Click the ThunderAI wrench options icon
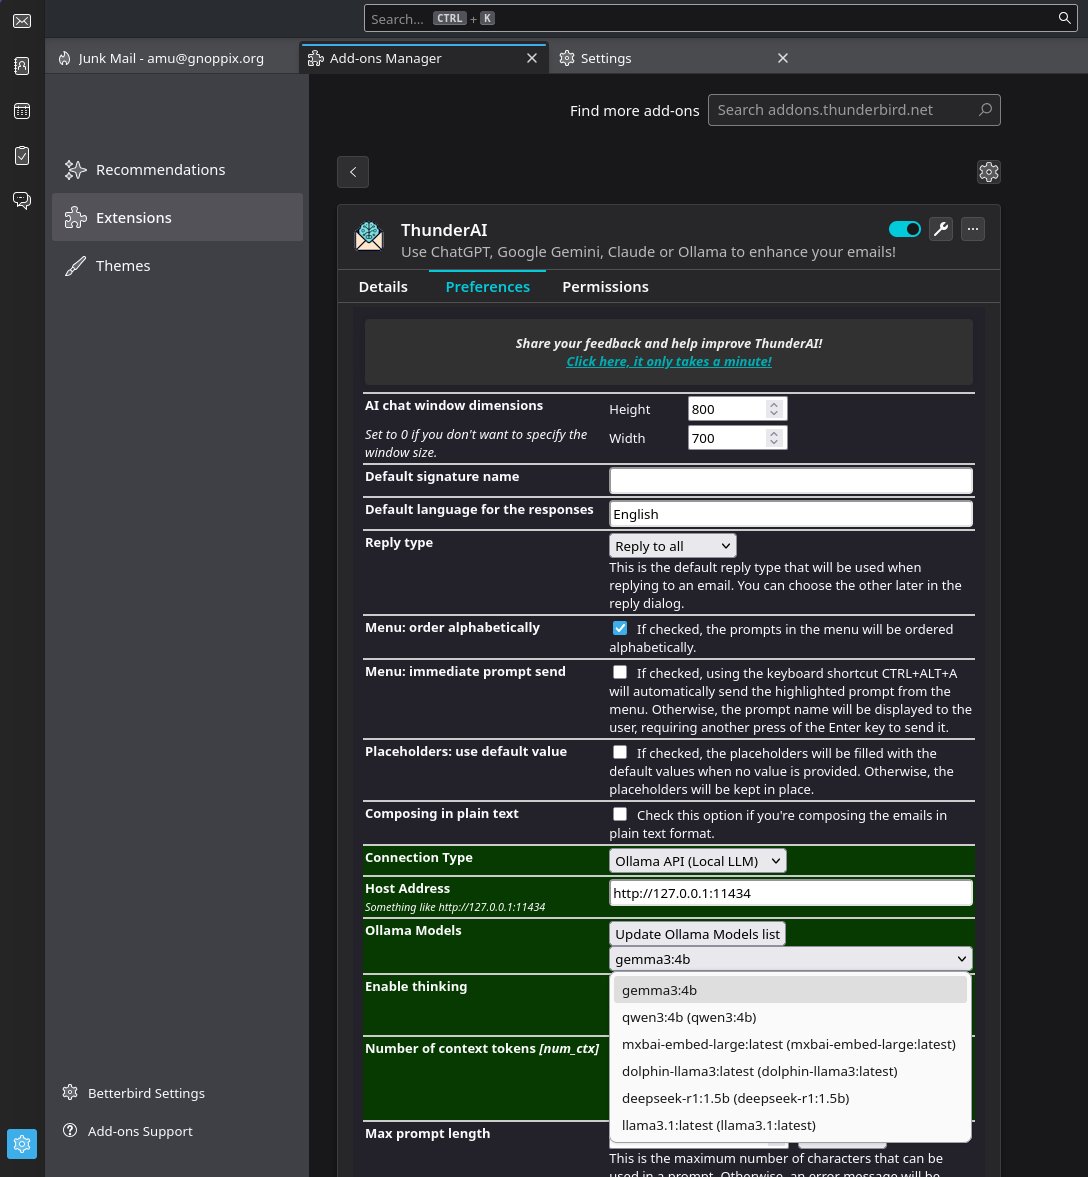 941,229
